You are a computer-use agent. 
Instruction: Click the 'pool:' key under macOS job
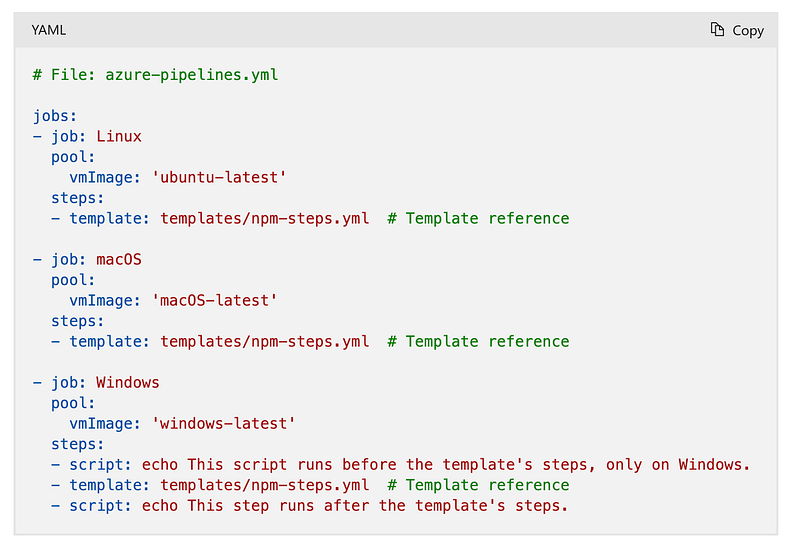[73, 280]
